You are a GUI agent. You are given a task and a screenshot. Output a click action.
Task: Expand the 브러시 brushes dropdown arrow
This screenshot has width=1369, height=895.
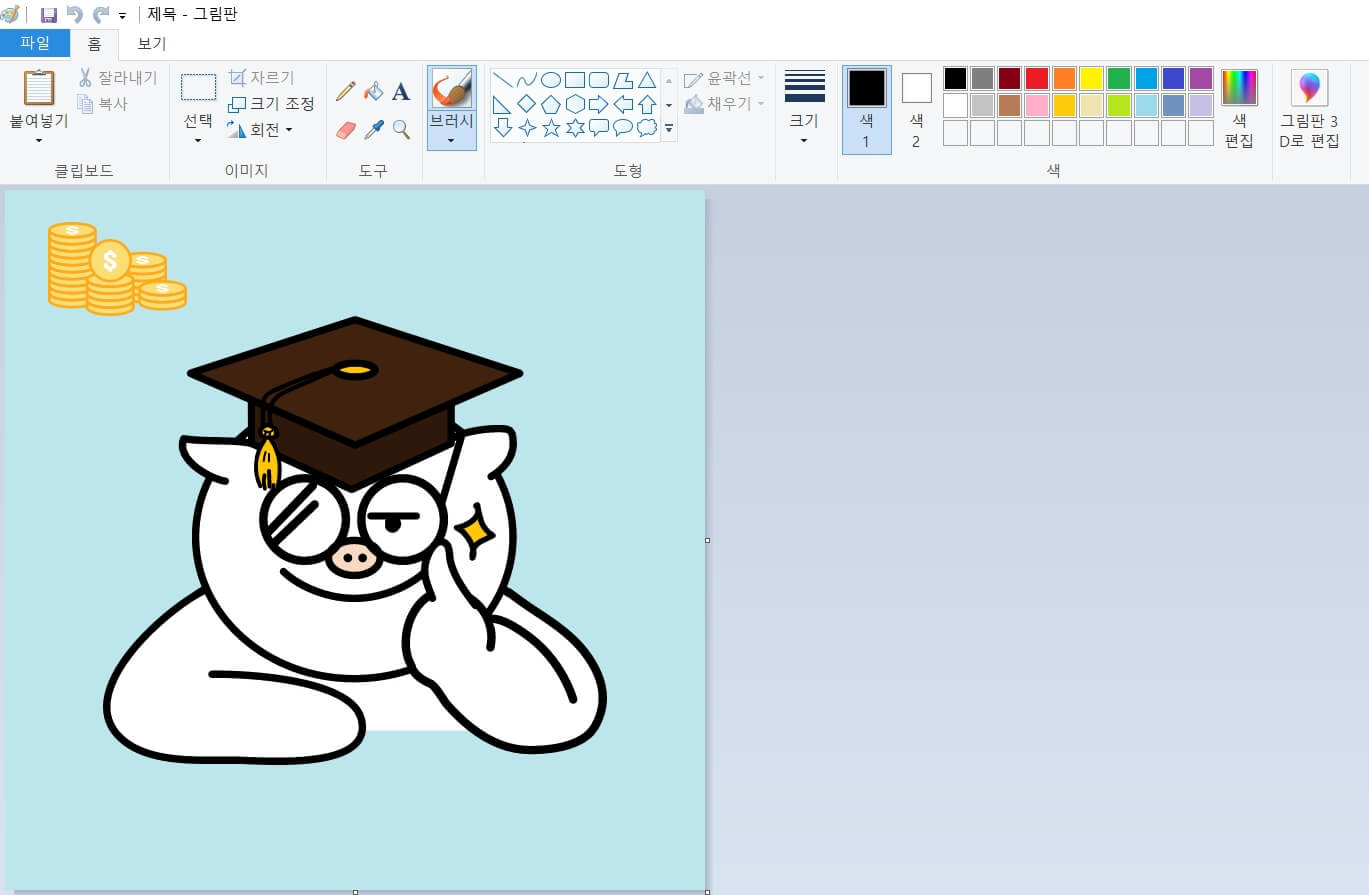click(x=452, y=140)
